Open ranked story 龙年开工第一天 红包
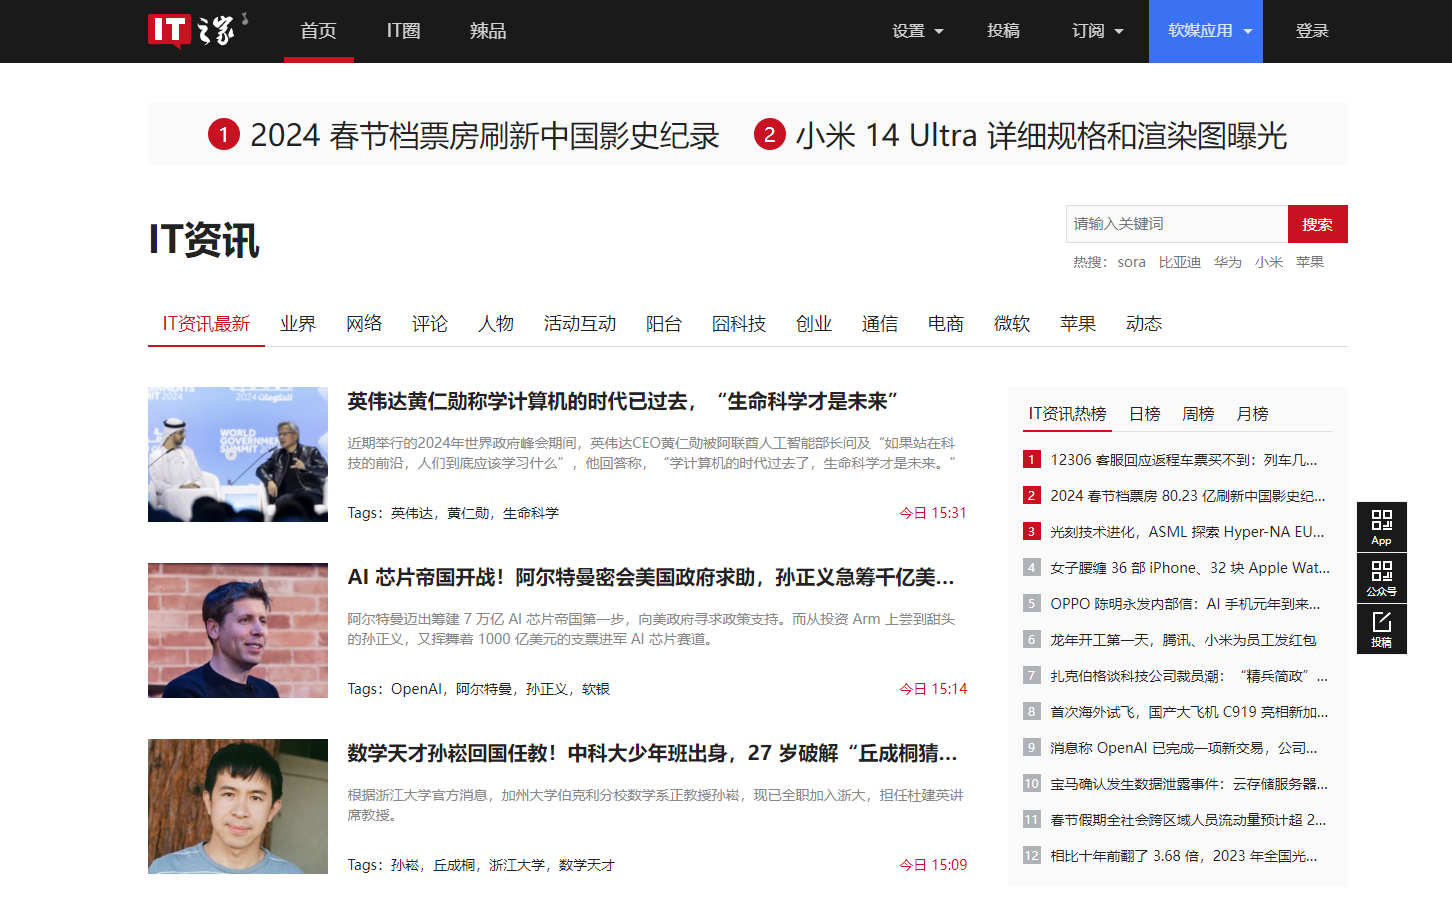Viewport: 1452px width, 904px height. 1183,640
